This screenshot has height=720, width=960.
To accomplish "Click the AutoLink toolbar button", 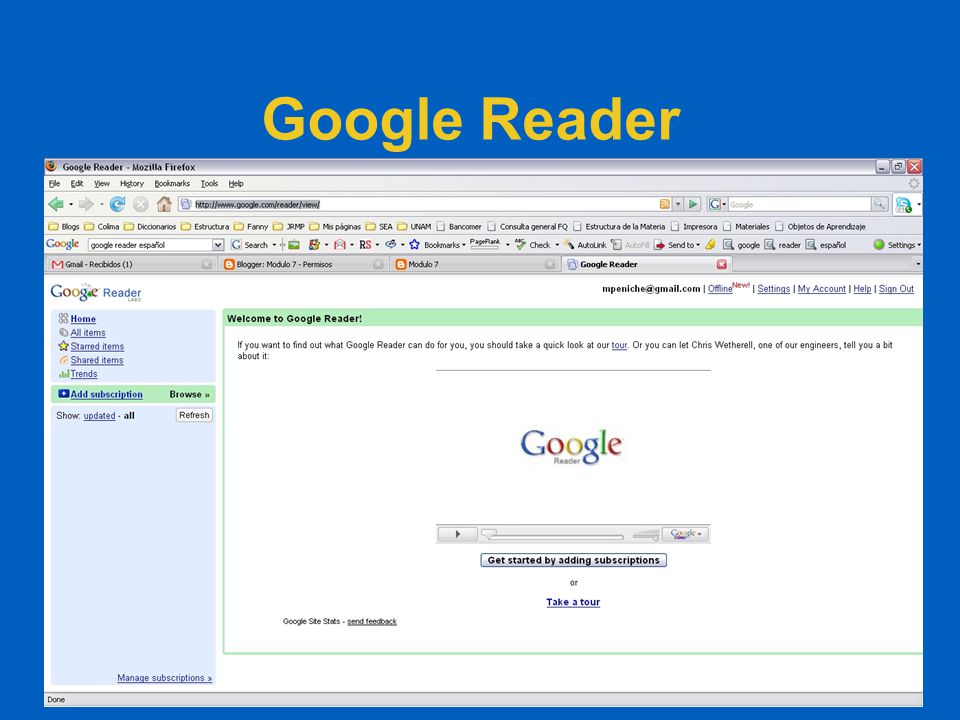I will tap(585, 245).
